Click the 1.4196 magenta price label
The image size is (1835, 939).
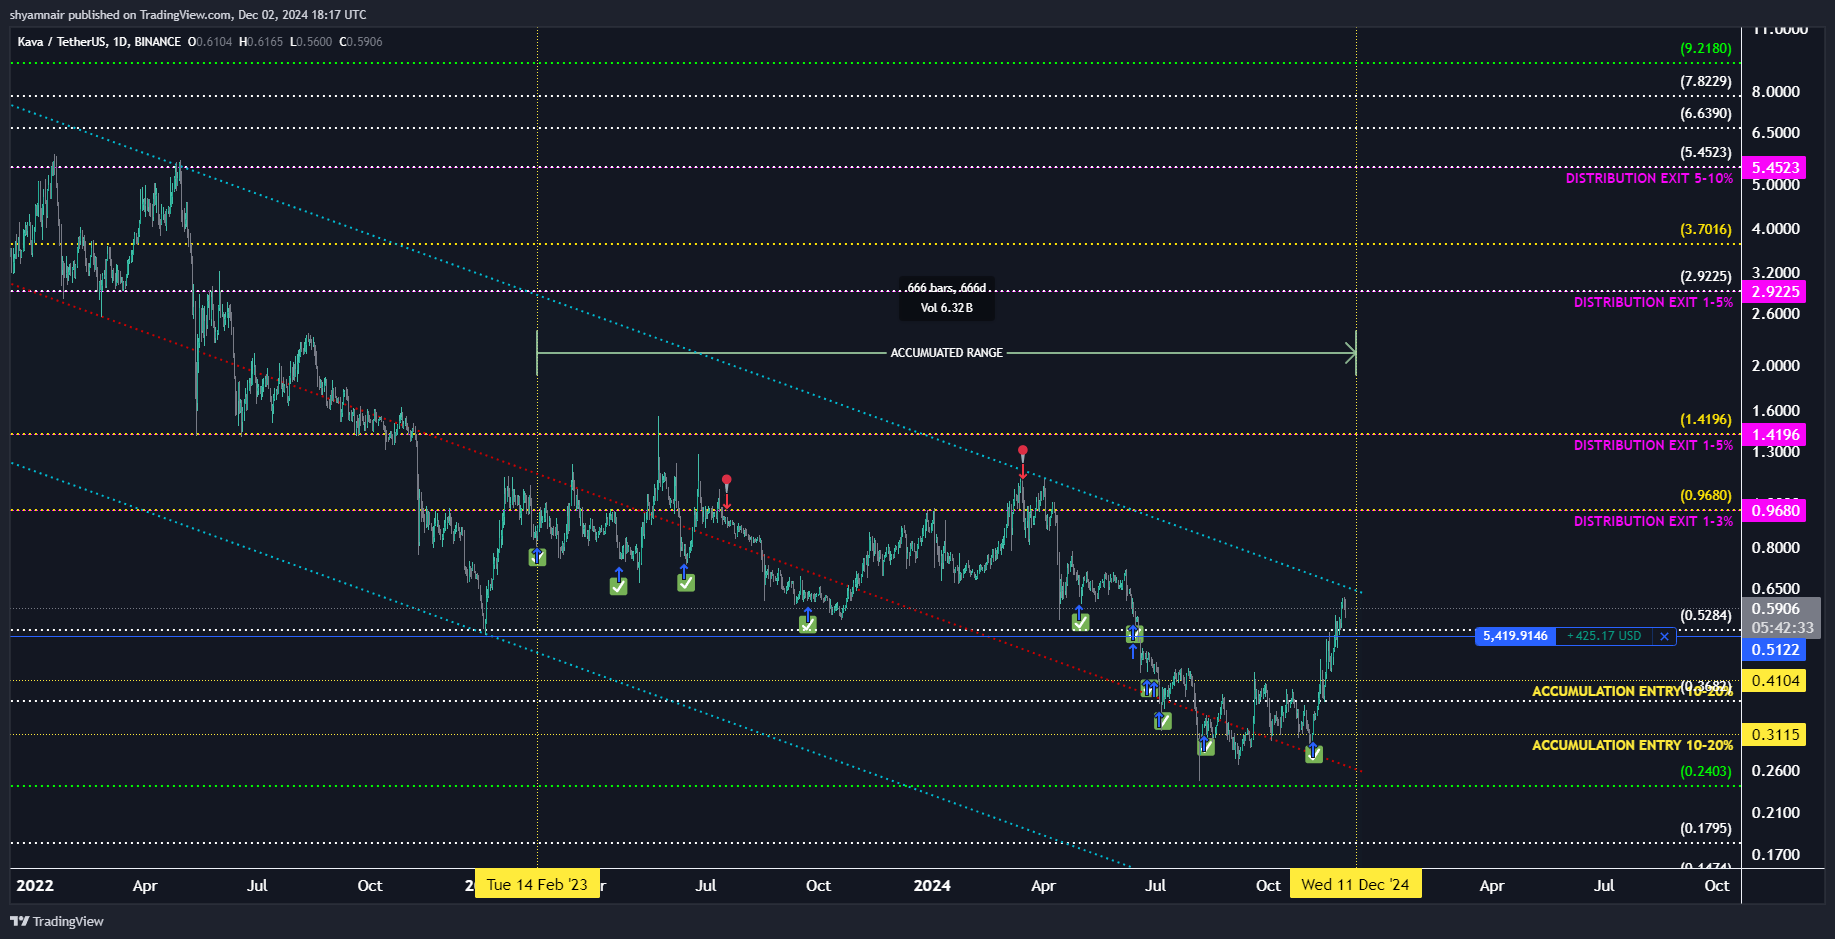pos(1775,435)
